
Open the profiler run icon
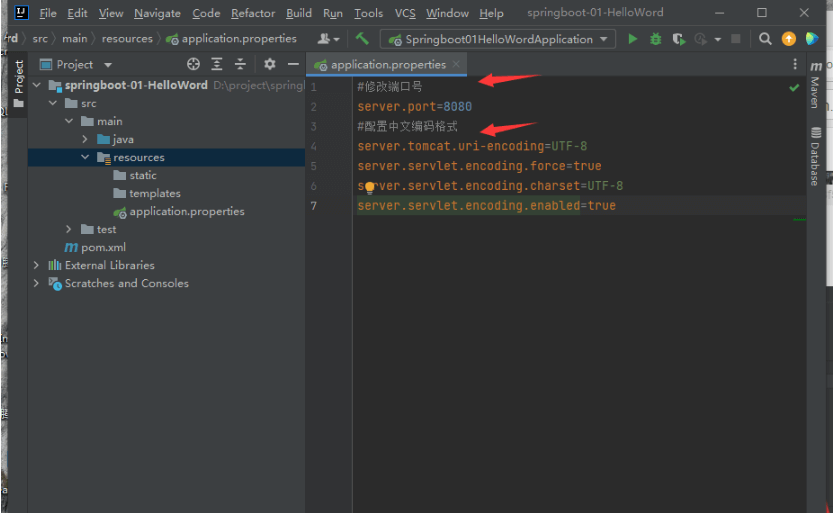(701, 39)
